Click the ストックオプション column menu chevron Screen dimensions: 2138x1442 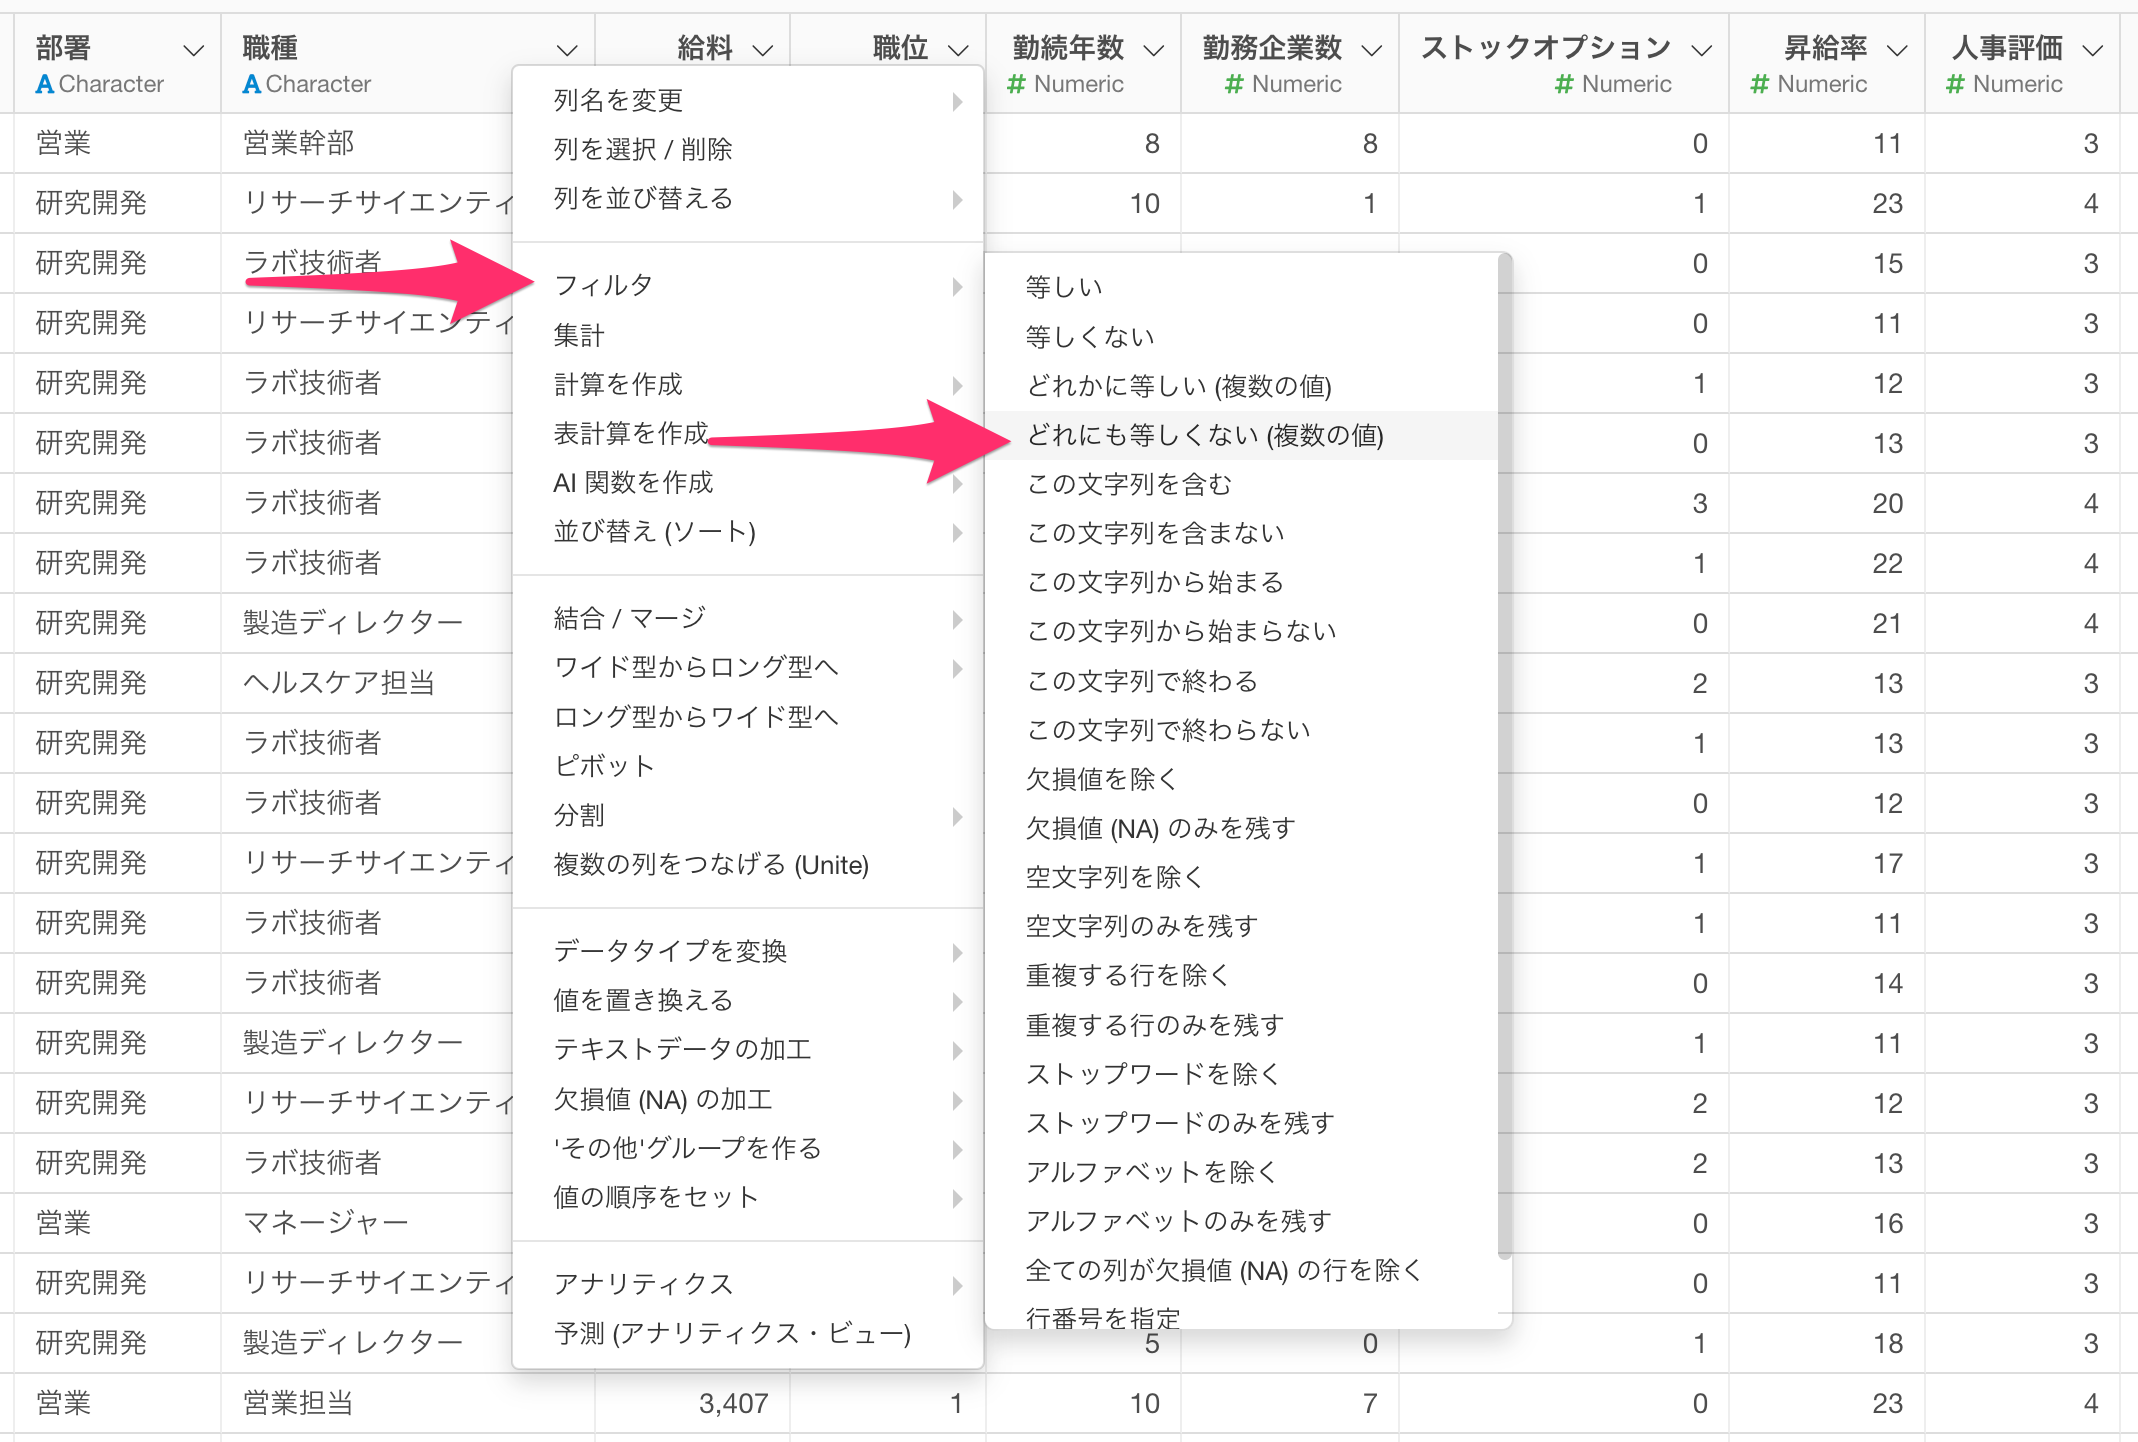coord(1701,50)
